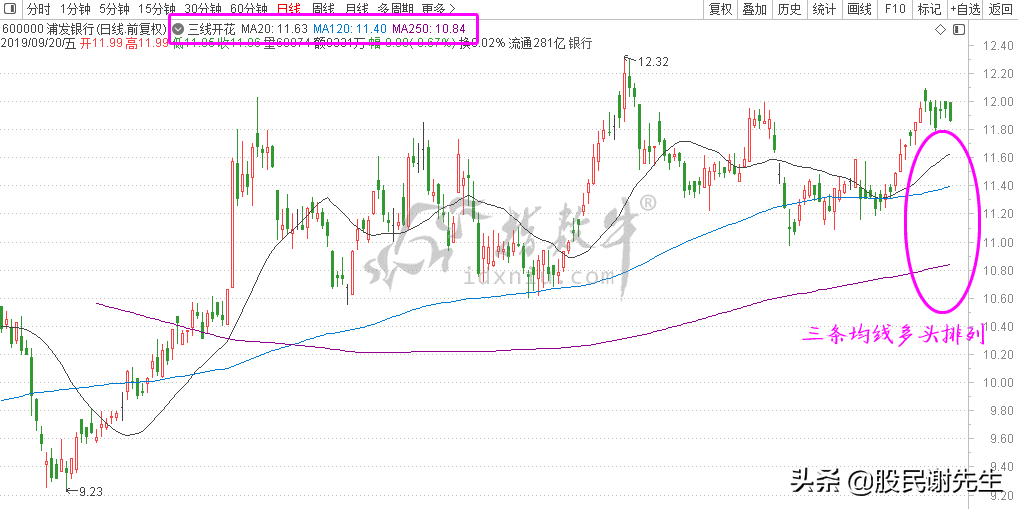Select the 1分钟 period tab
This screenshot has height=509, width=1018.
point(75,9)
